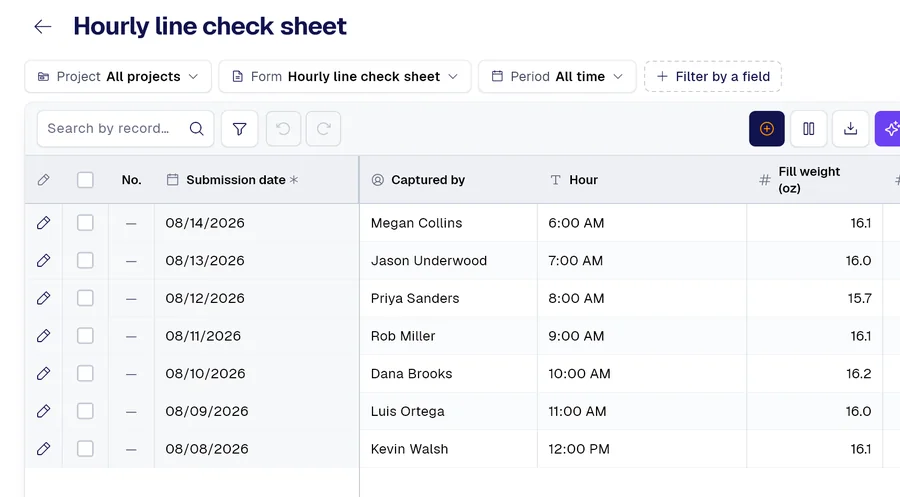Click the Luis Ortega cell
Screen dimensions: 900x497
tap(449, 411)
